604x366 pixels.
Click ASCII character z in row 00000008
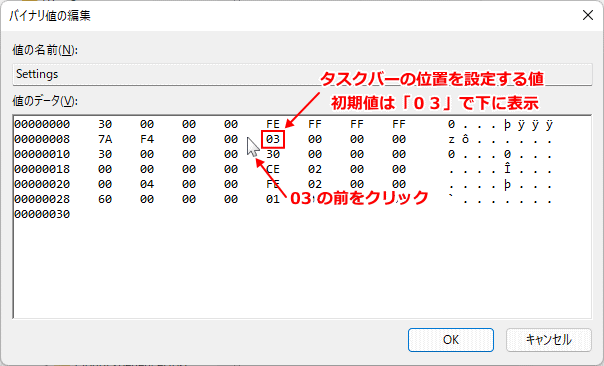(x=451, y=139)
